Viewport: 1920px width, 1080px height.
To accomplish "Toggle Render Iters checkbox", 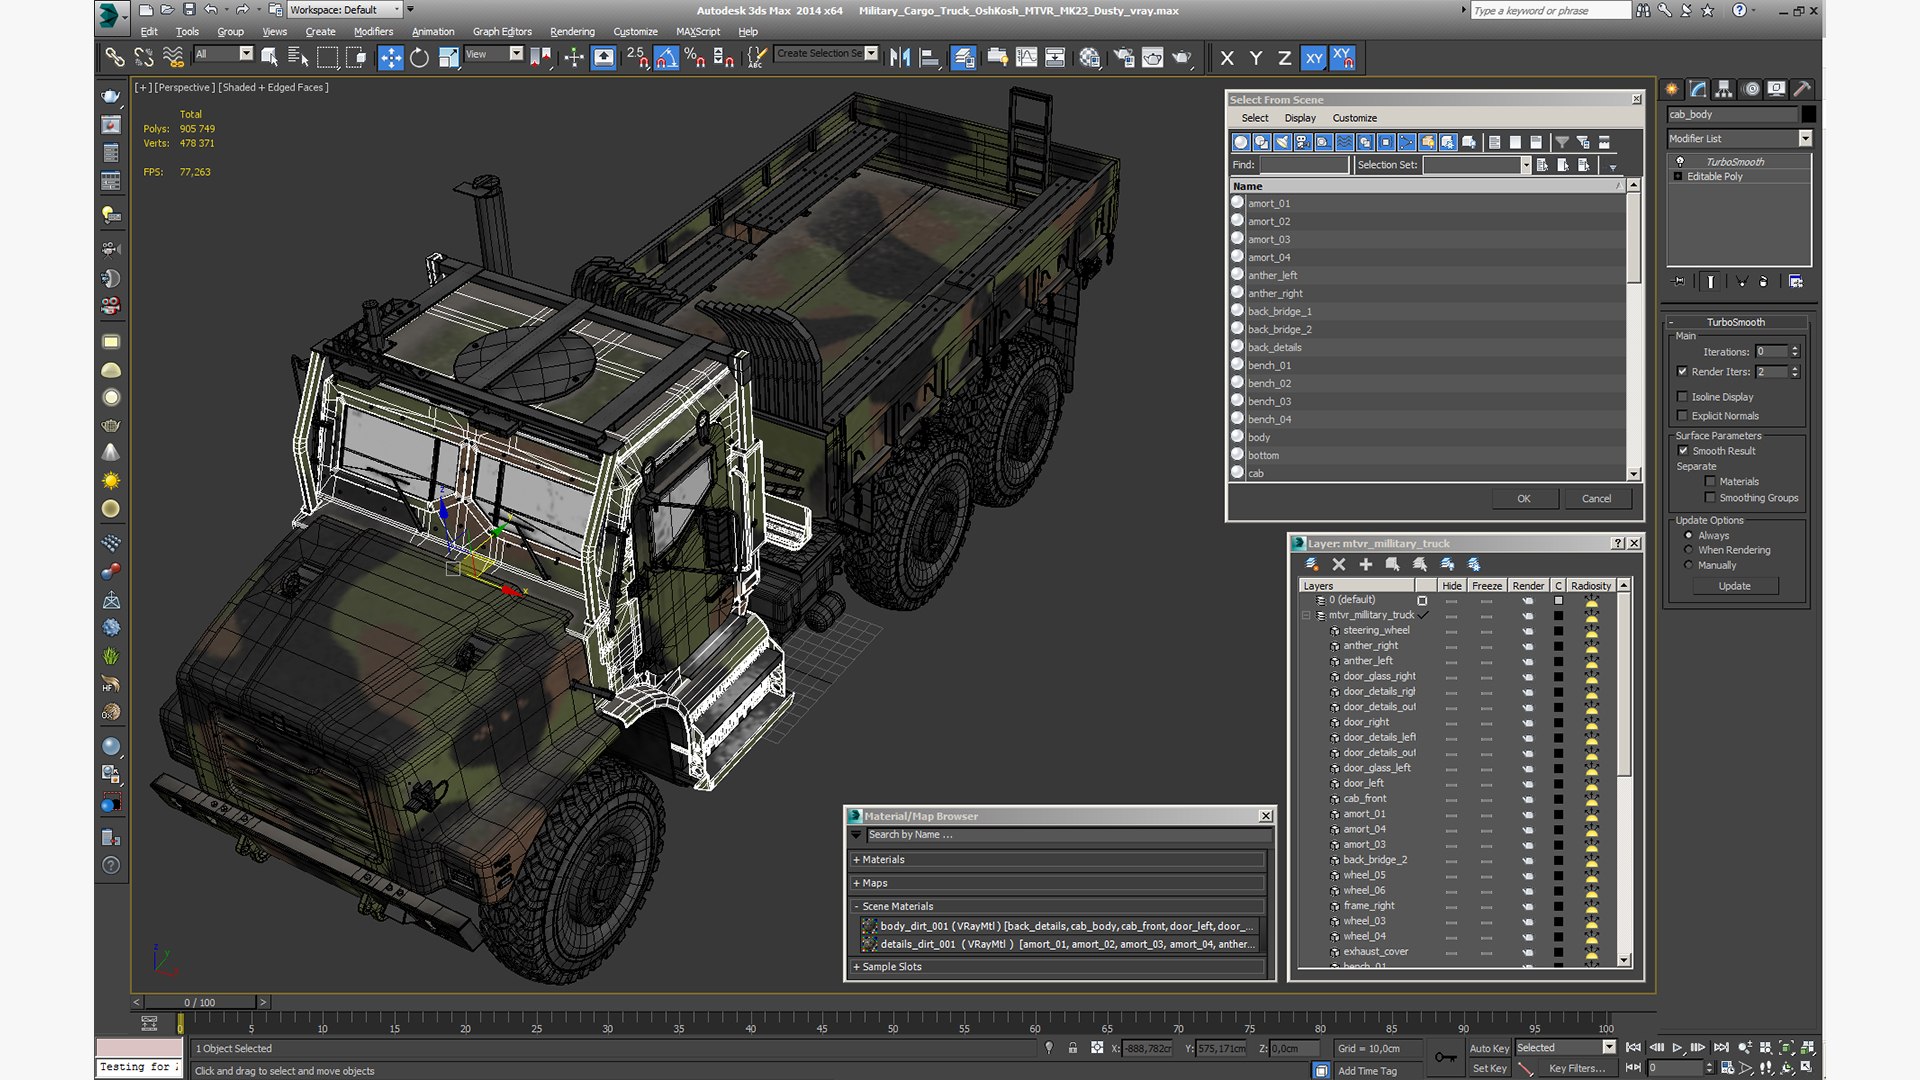I will click(x=1682, y=372).
